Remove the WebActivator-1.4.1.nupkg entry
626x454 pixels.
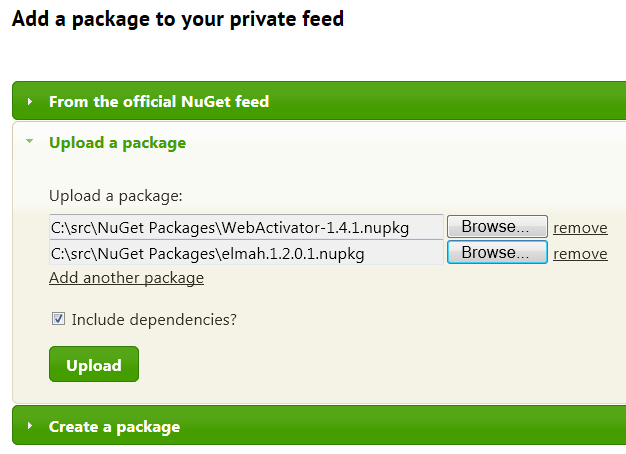click(580, 228)
